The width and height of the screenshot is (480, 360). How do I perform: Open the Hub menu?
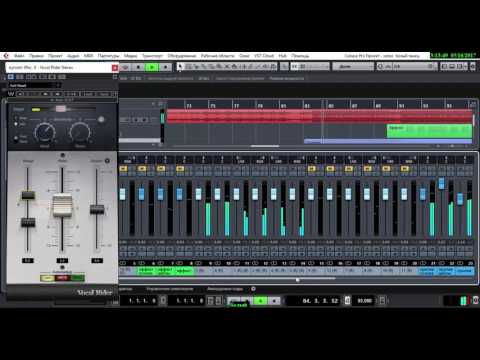pyautogui.click(x=283, y=56)
